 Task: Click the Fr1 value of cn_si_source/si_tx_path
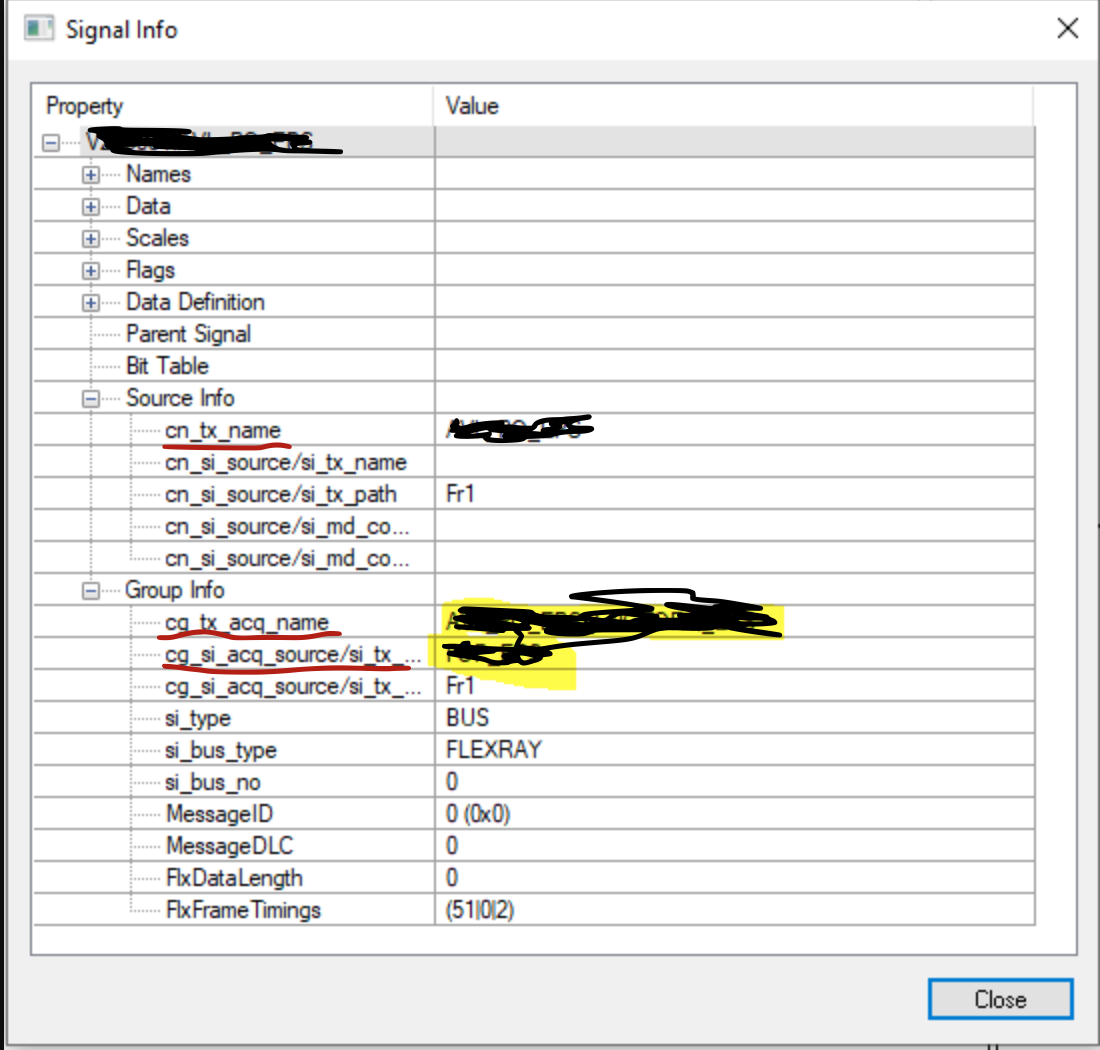(460, 494)
